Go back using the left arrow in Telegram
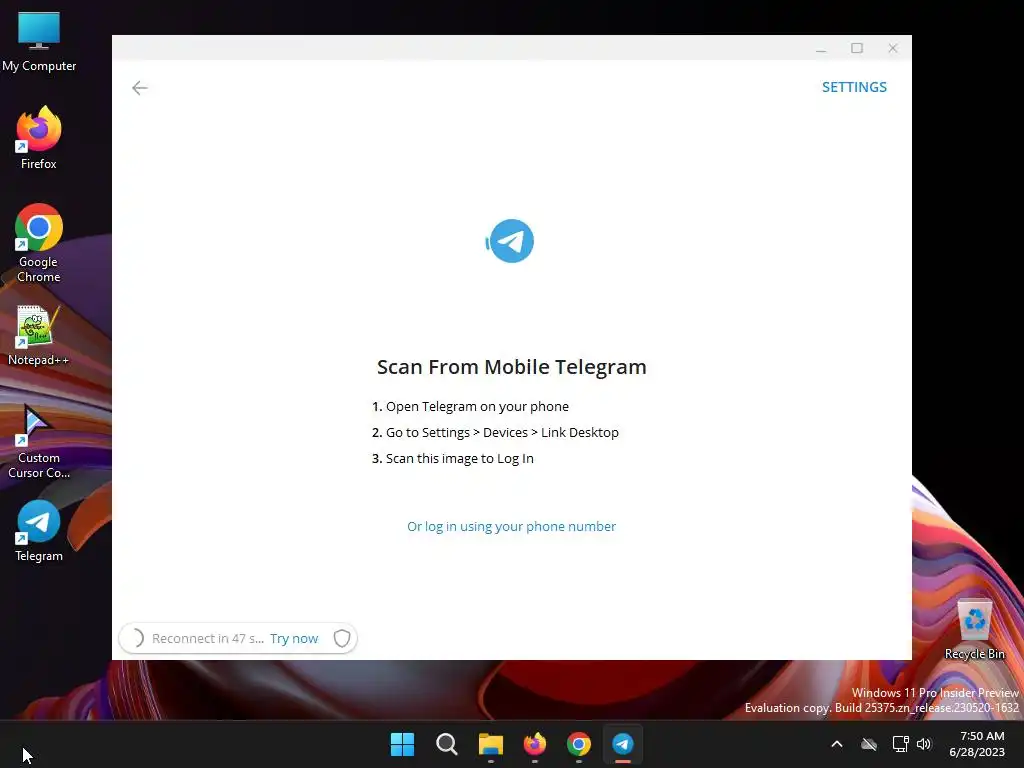The height and width of the screenshot is (768, 1024). click(140, 88)
